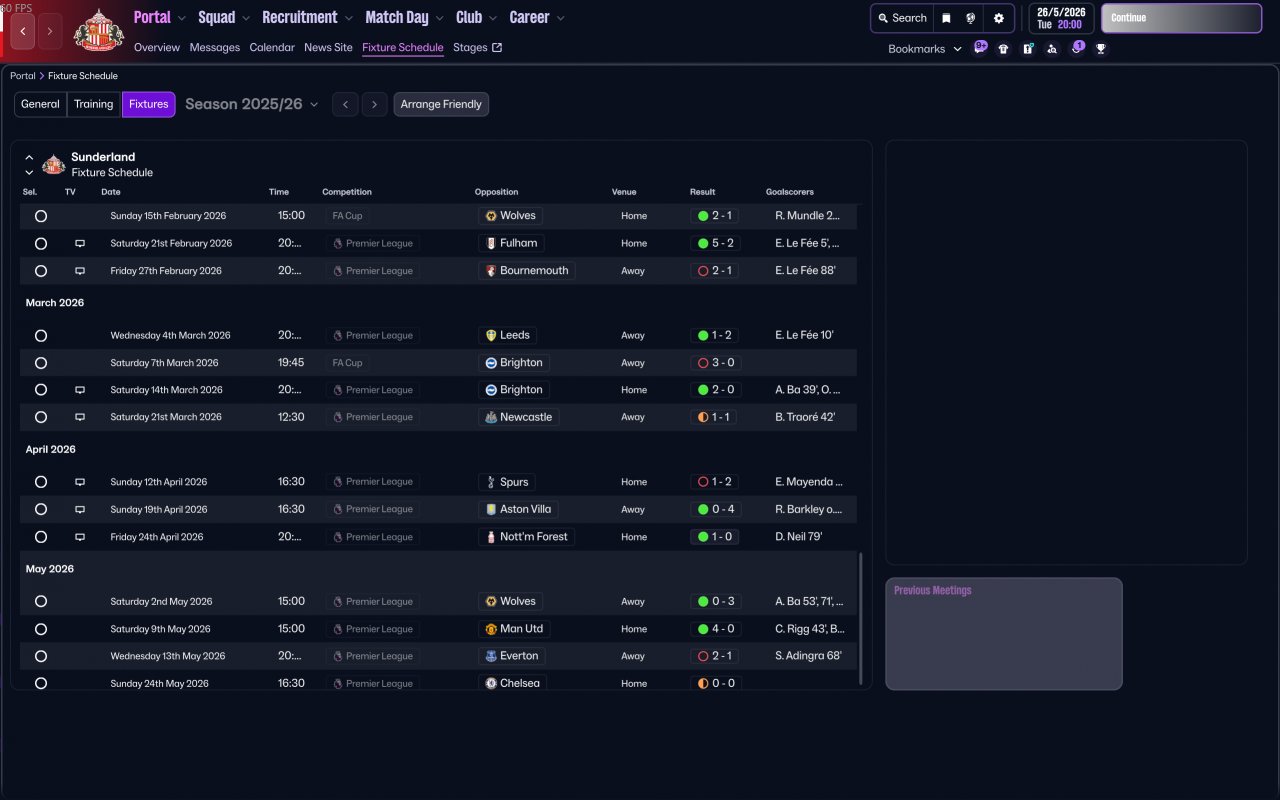The height and width of the screenshot is (800, 1280).
Task: Expand the Recruitment menu chevron
Action: point(348,18)
